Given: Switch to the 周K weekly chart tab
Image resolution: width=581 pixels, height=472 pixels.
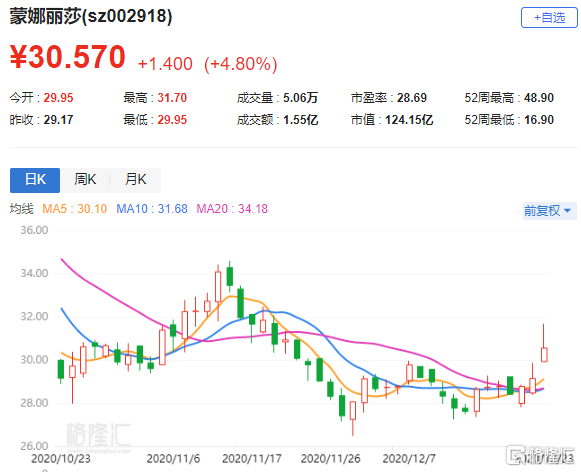Looking at the screenshot, I should tap(85, 180).
